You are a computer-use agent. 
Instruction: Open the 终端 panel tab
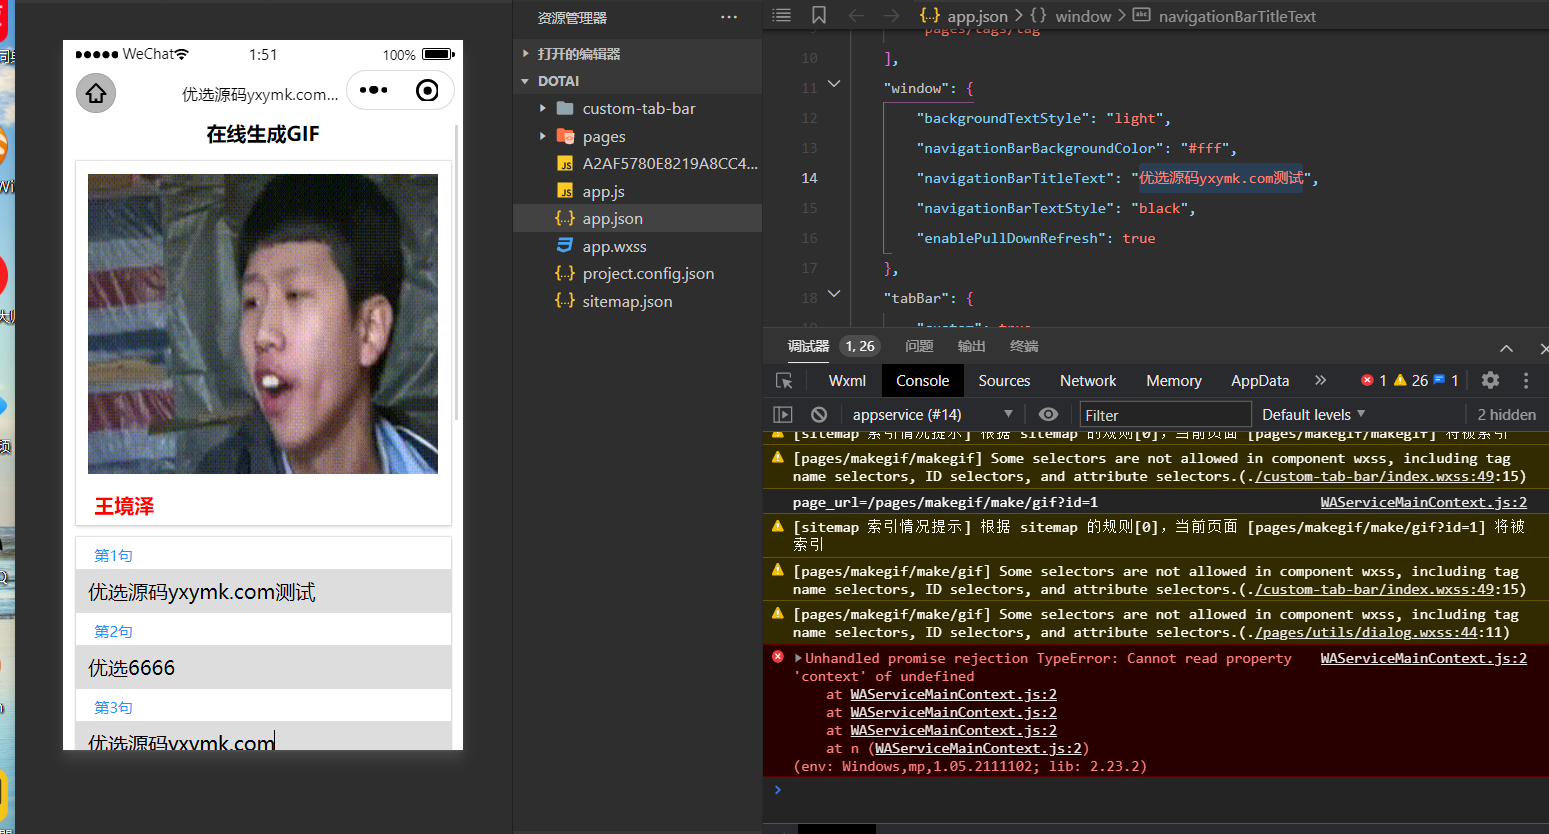pyautogui.click(x=1024, y=346)
